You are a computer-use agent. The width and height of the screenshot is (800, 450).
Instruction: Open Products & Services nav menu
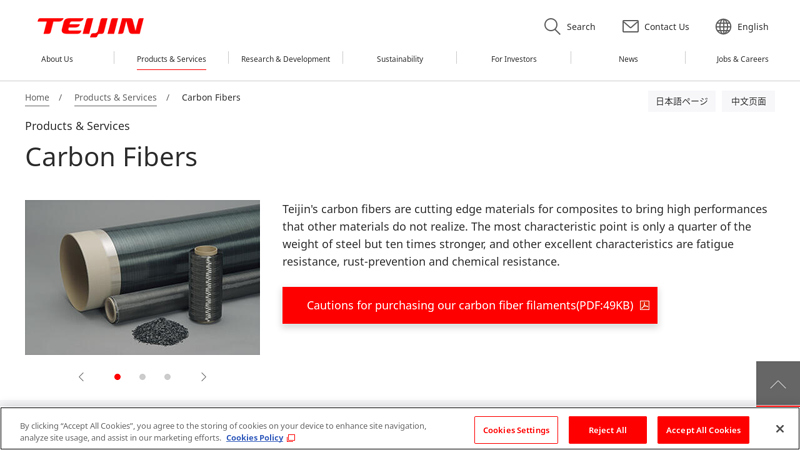(171, 59)
